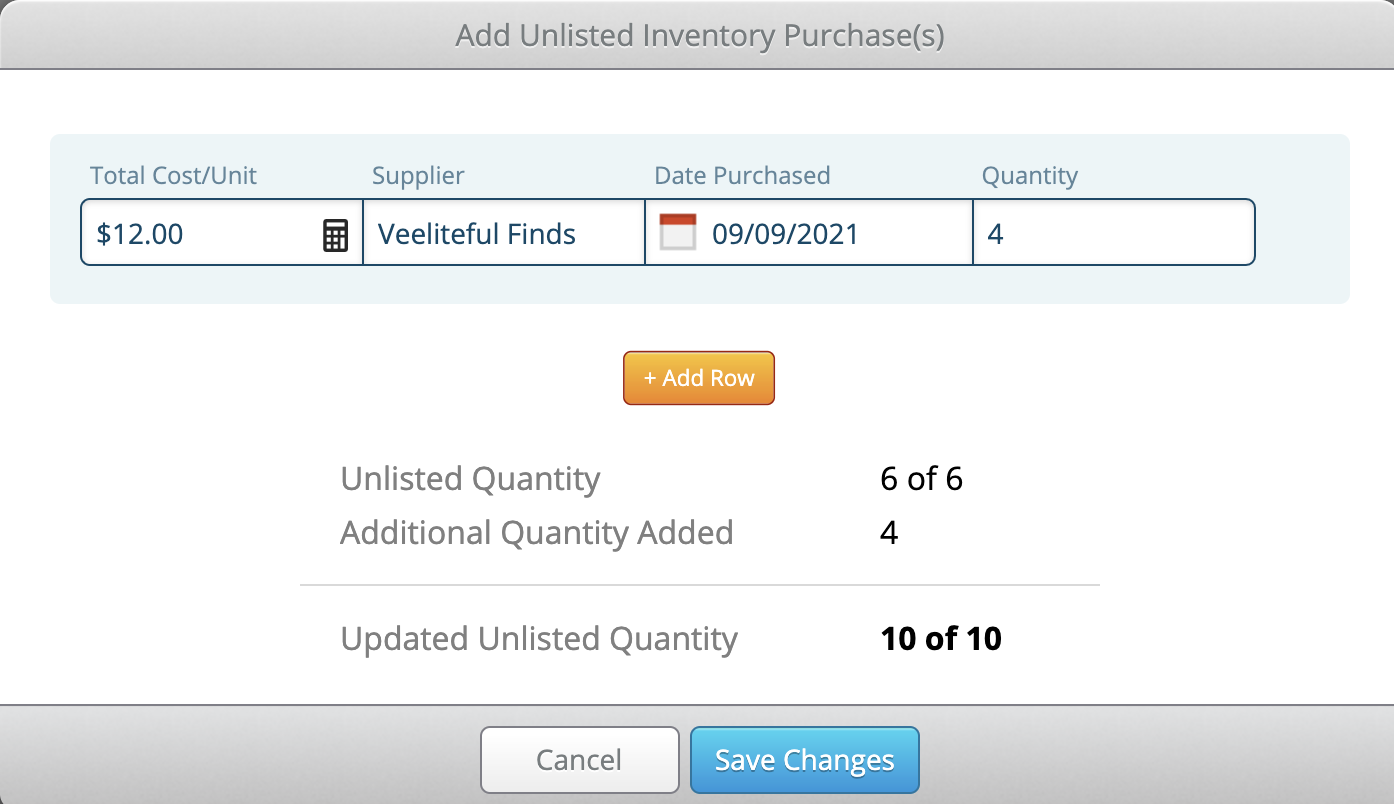1394x804 pixels.
Task: Click the Quantity column label
Action: click(x=1029, y=176)
